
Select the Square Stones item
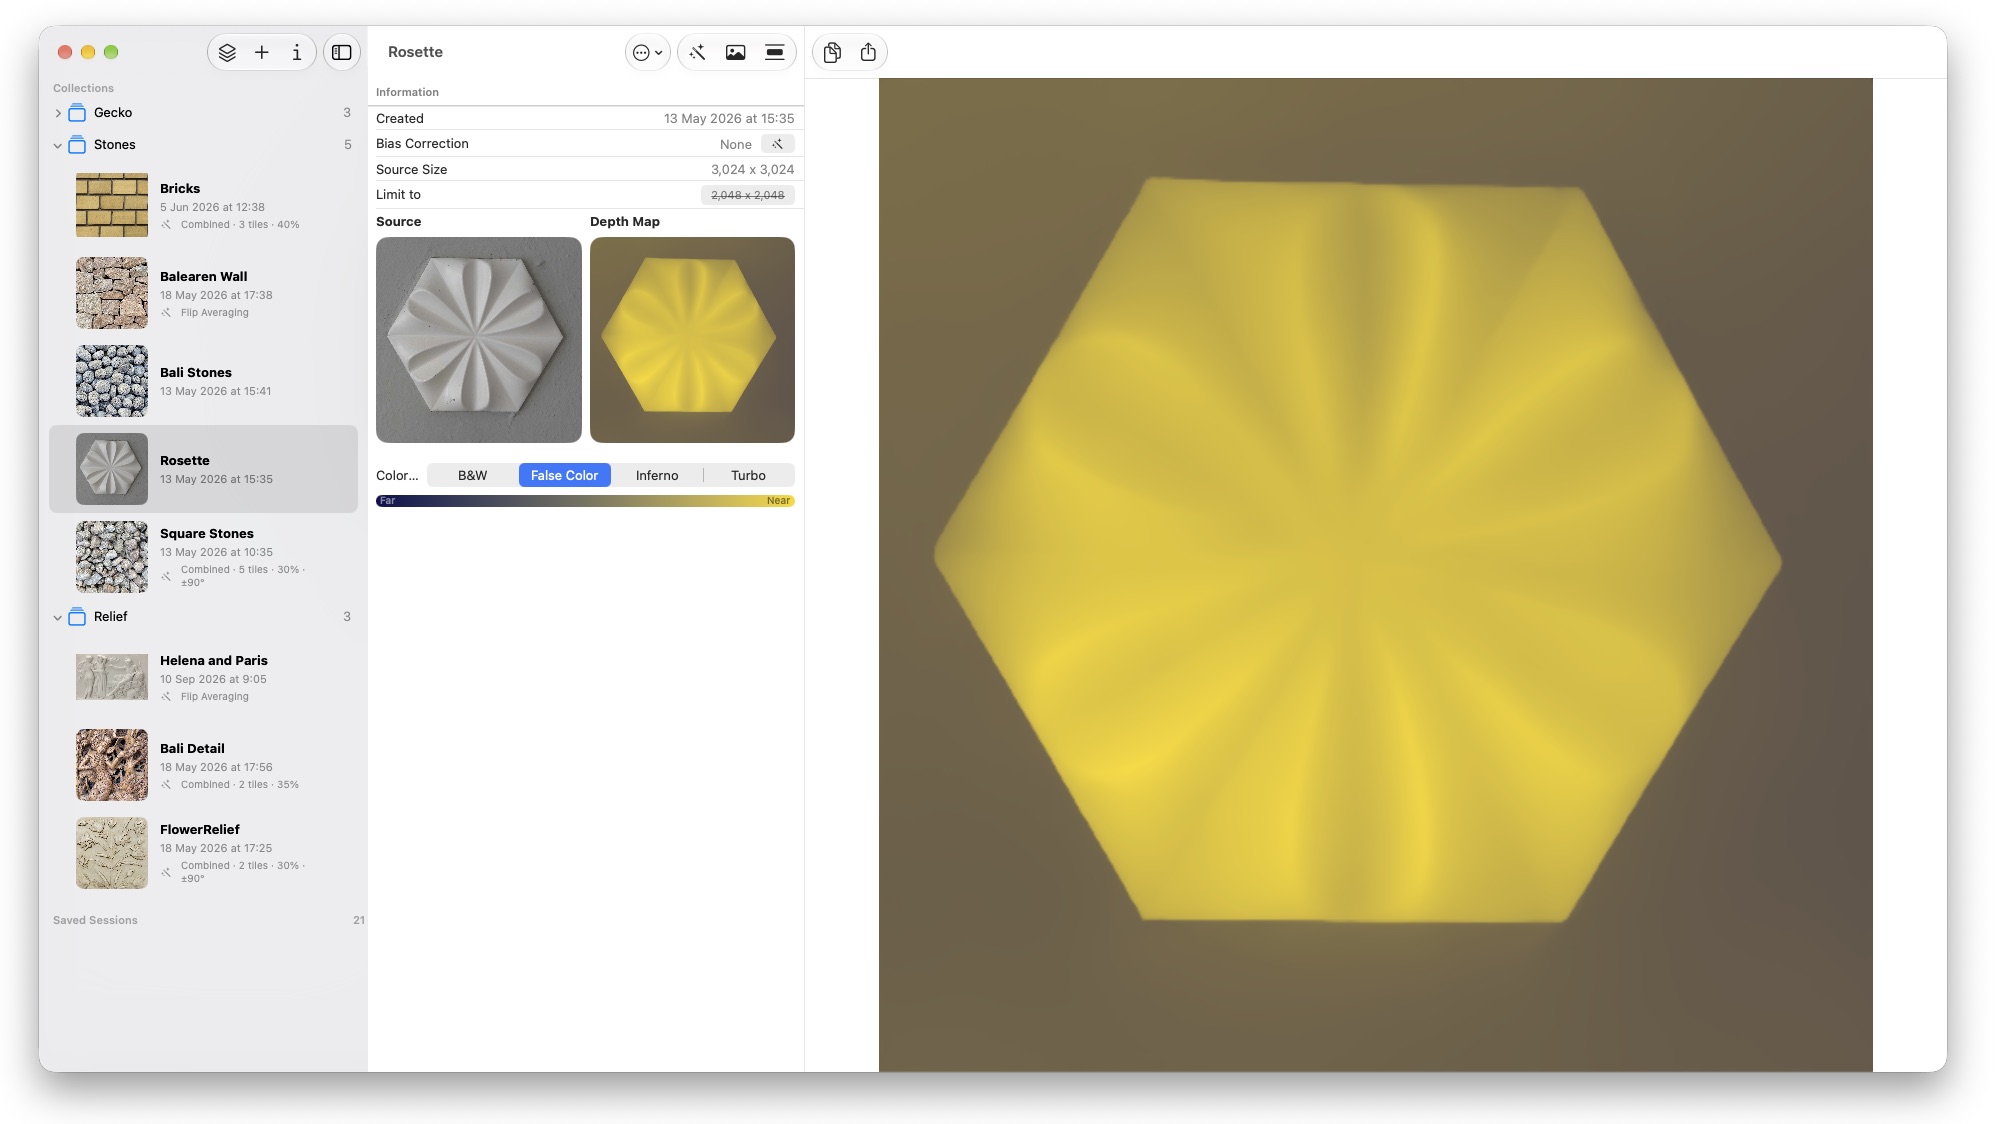[x=203, y=557]
